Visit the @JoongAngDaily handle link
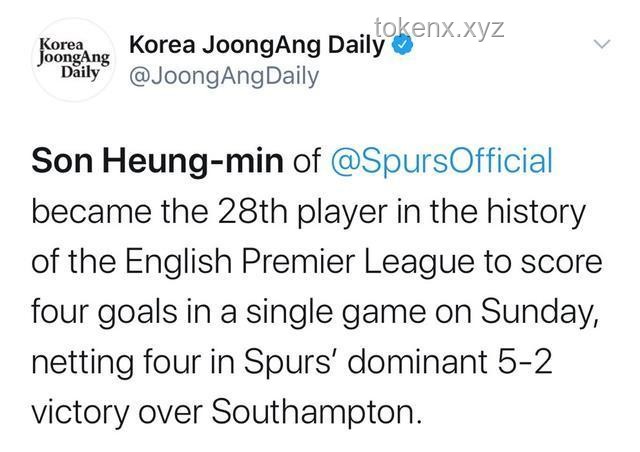This screenshot has height=452, width=640. point(224,77)
